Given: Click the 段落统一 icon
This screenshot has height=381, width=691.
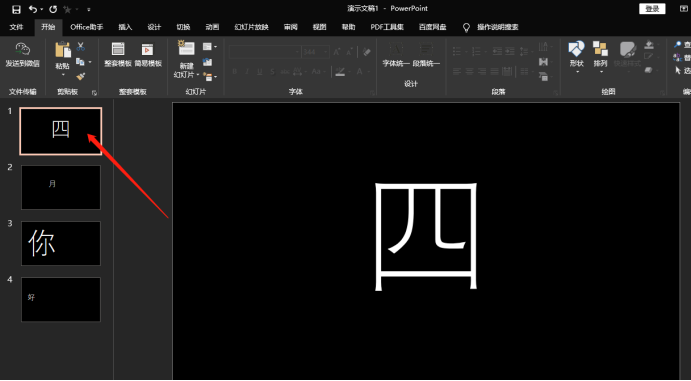Looking at the screenshot, I should tap(426, 49).
